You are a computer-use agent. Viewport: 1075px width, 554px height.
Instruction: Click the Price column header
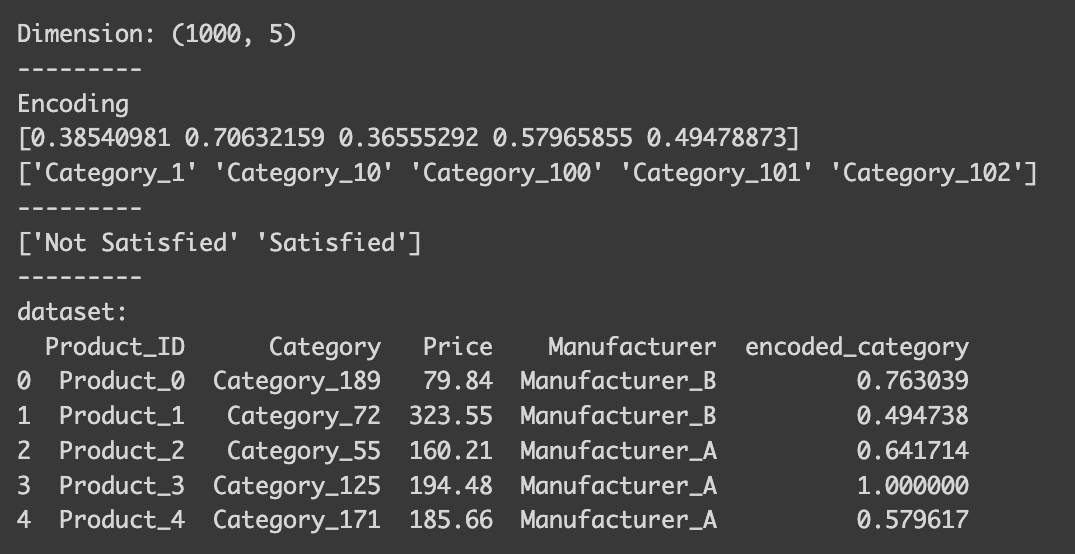(457, 347)
